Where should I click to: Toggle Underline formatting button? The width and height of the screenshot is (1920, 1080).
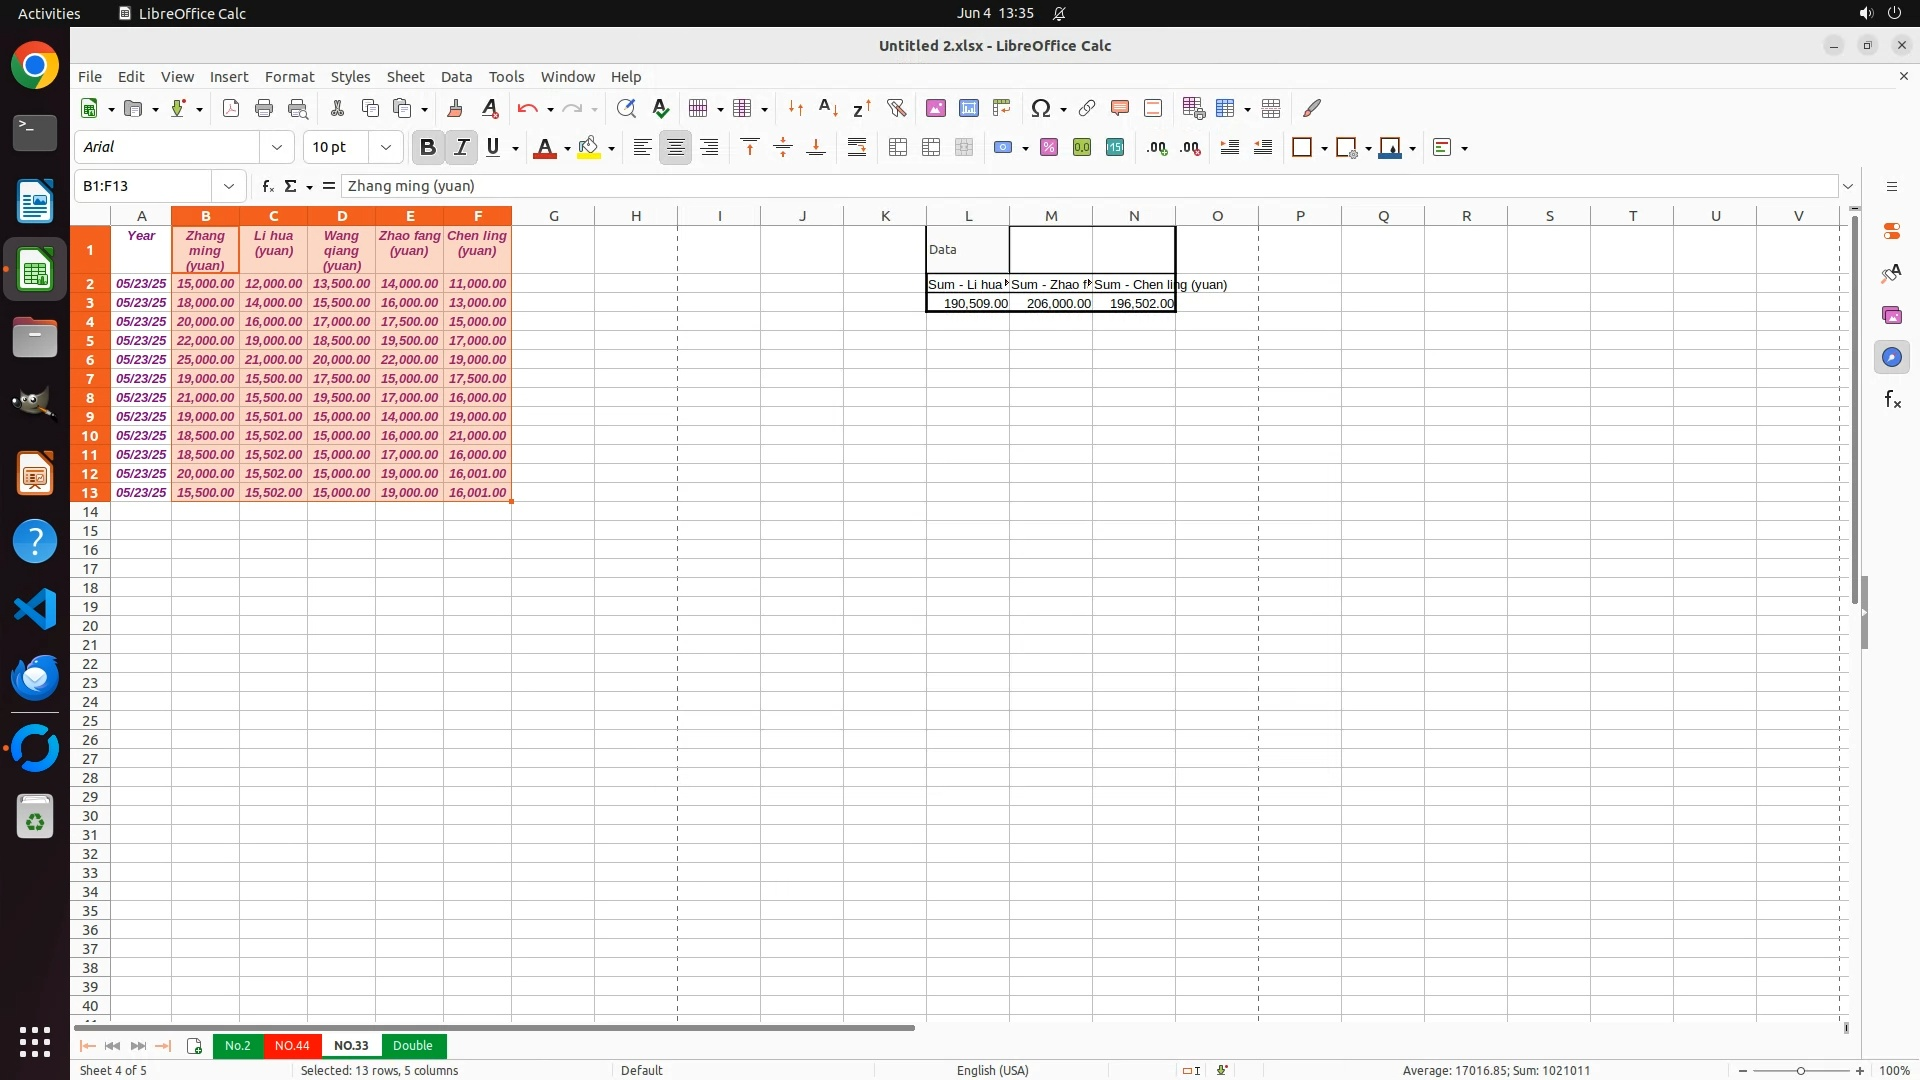pyautogui.click(x=493, y=148)
